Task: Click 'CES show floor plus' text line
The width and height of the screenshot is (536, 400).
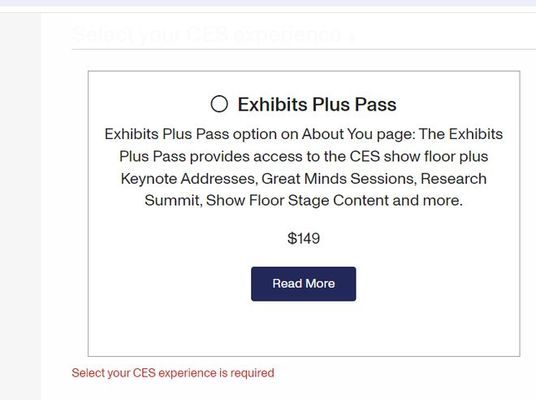Action: [418, 156]
